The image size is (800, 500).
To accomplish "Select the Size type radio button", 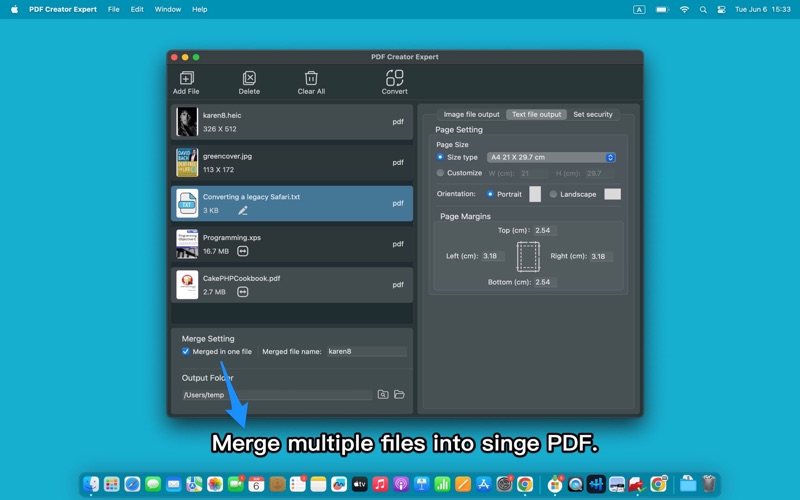I will pos(440,157).
